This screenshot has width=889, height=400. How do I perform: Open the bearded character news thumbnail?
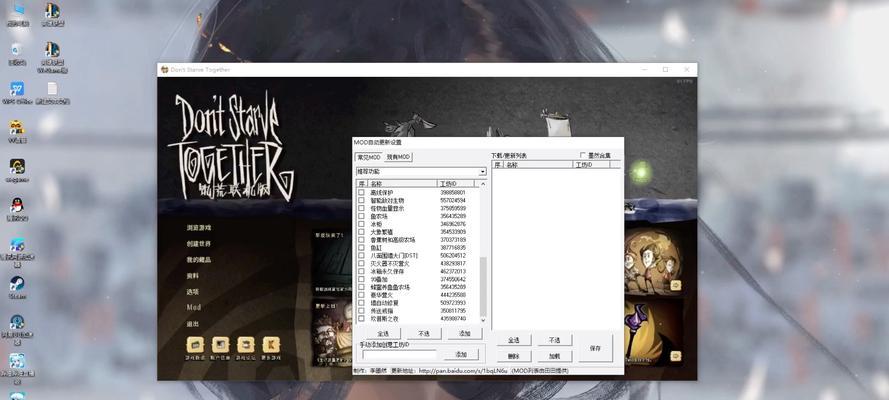point(332,332)
